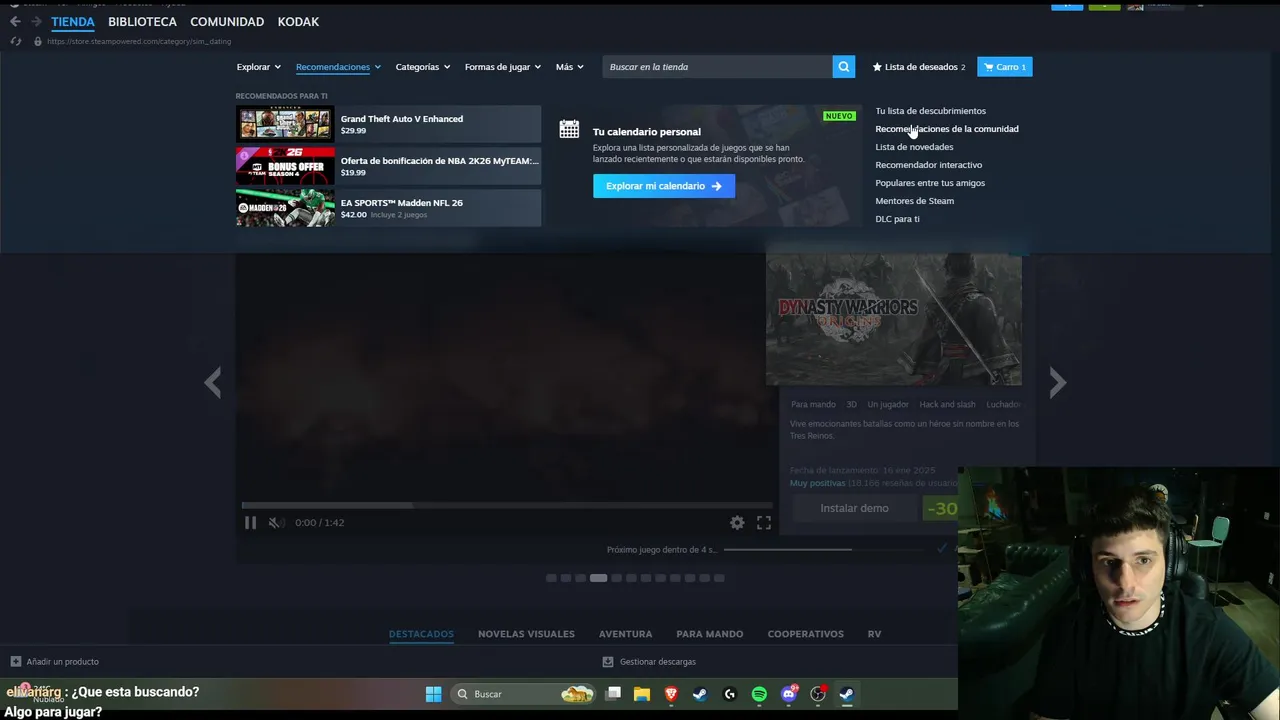Click the Instalar demo button
1280x720 pixels.
(x=854, y=508)
